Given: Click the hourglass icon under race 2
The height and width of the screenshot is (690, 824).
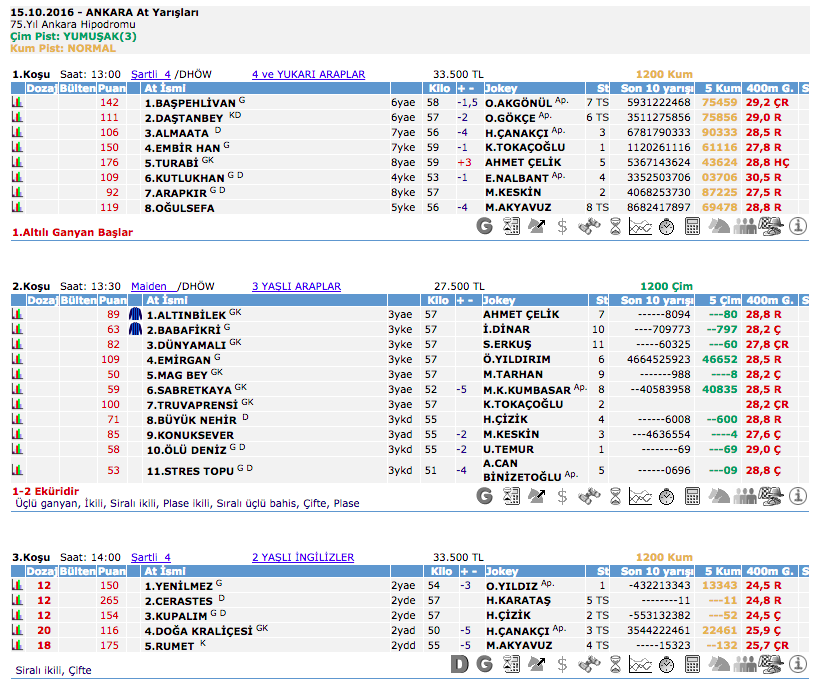Looking at the screenshot, I should tap(614, 496).
